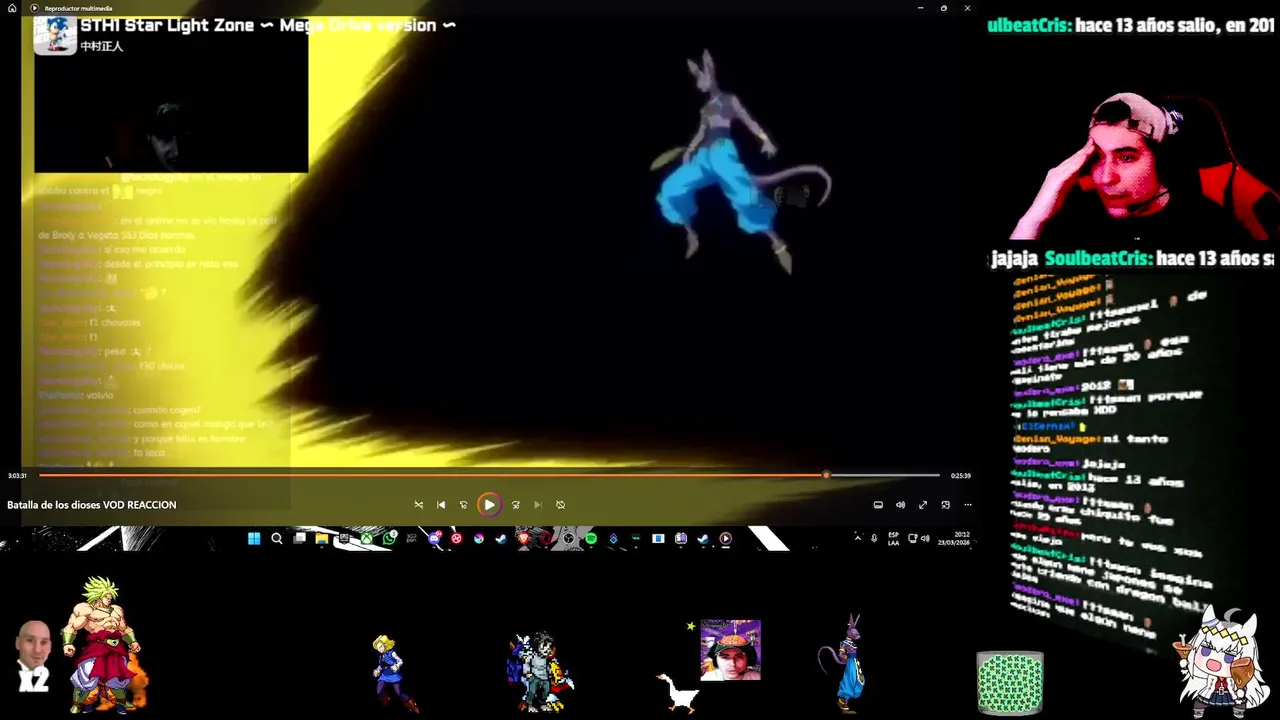The height and width of the screenshot is (720, 1280).
Task: Open the Xbox app on the taskbar
Action: pyautogui.click(x=367, y=539)
